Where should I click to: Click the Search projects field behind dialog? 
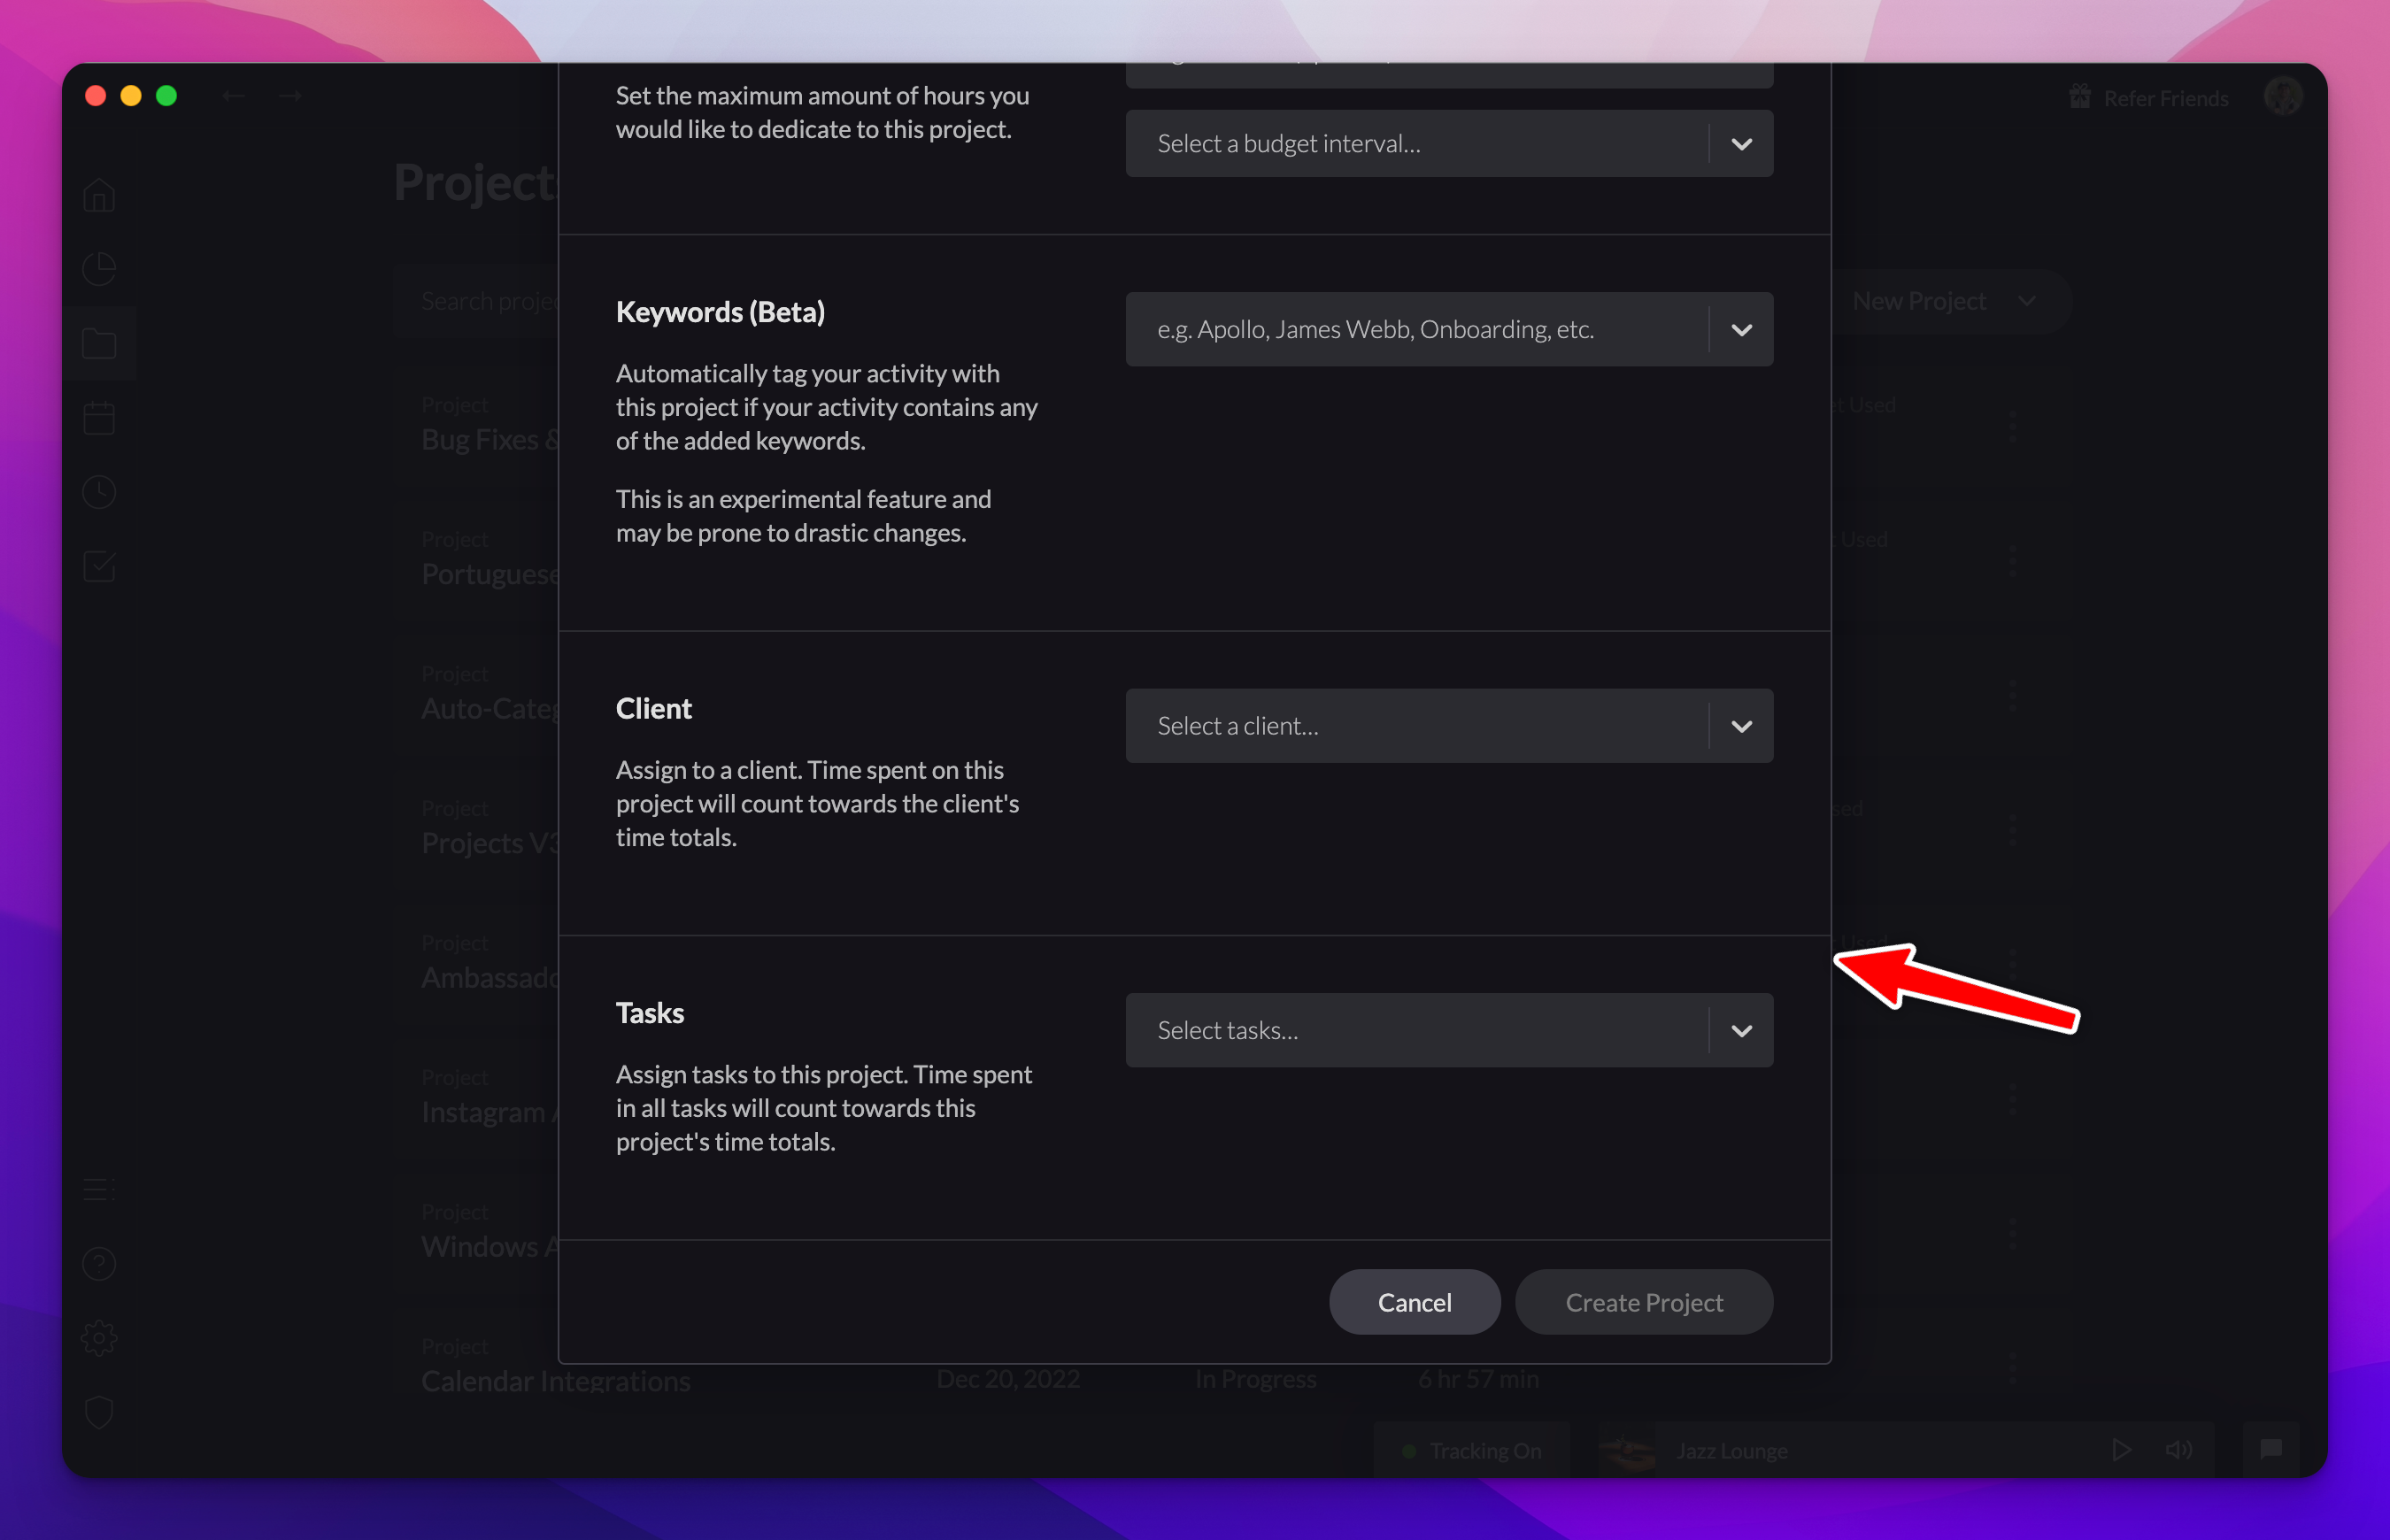[476, 301]
